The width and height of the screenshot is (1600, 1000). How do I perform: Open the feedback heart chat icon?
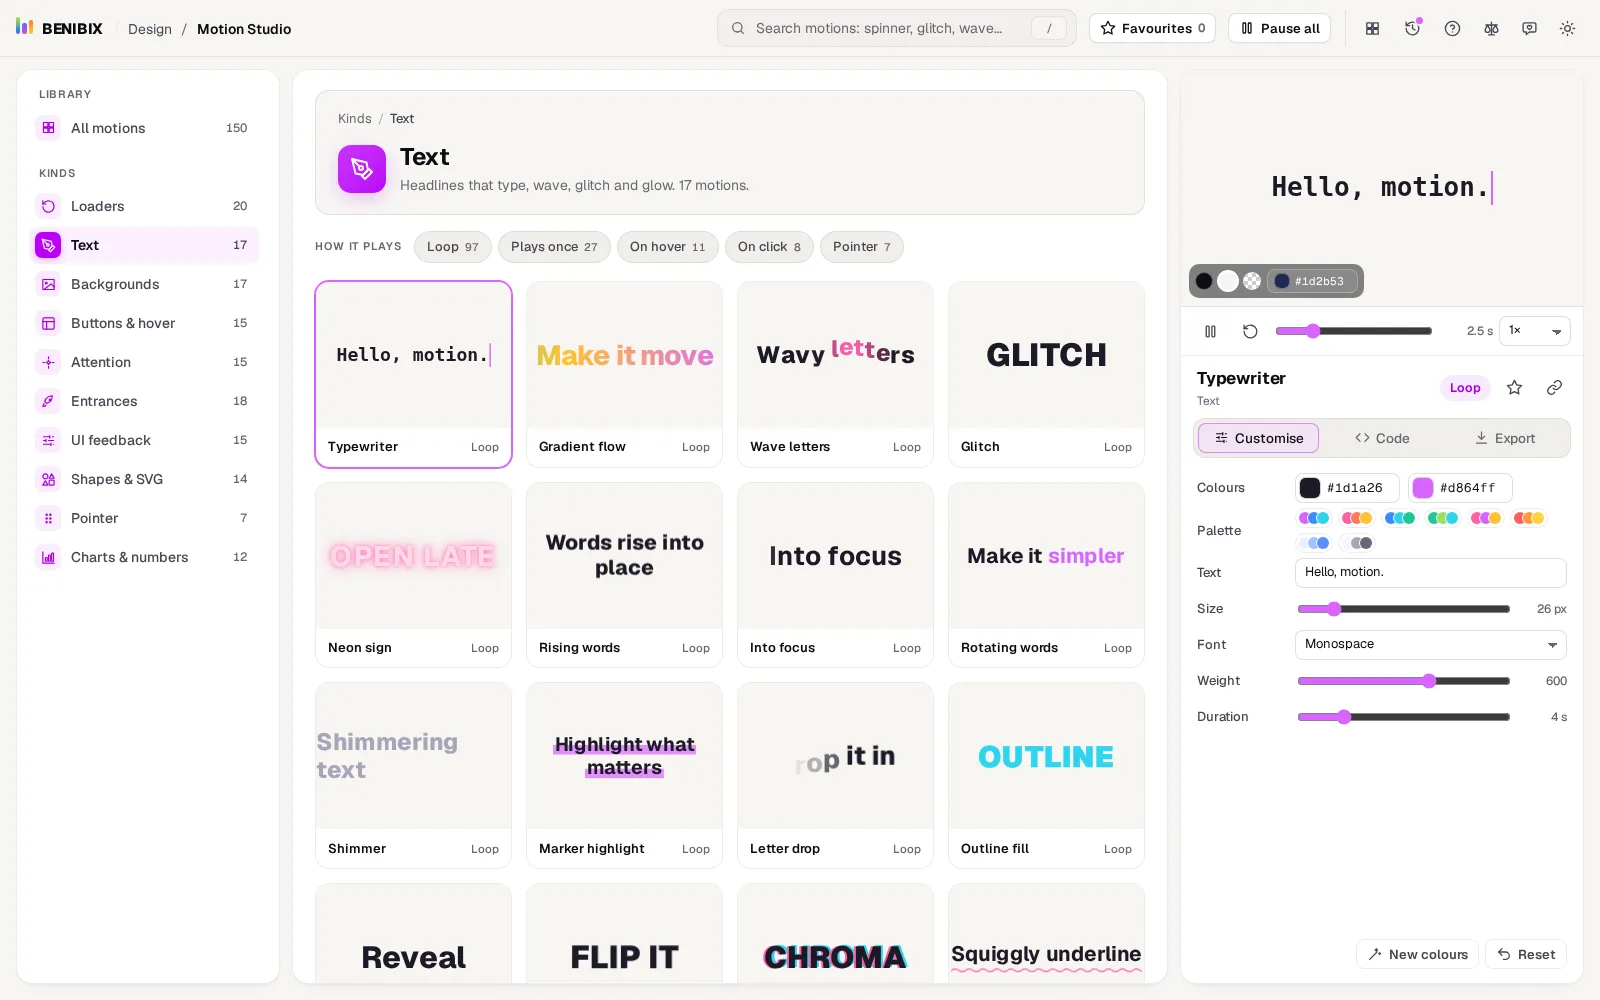[x=1529, y=29]
